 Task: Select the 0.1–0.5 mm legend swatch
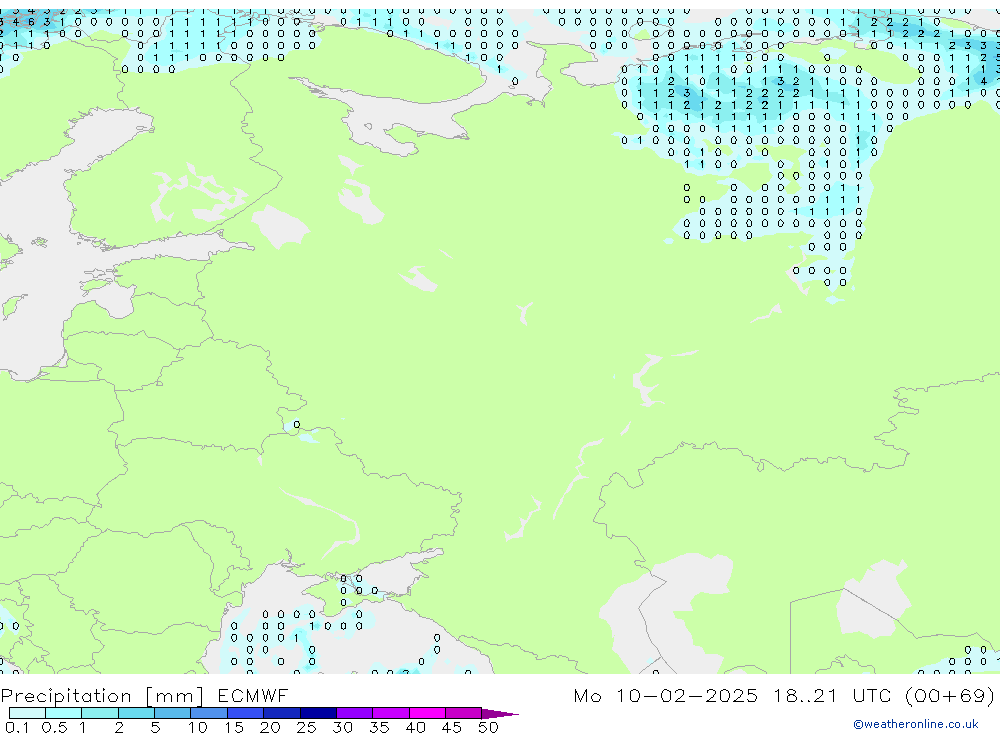coord(27,713)
